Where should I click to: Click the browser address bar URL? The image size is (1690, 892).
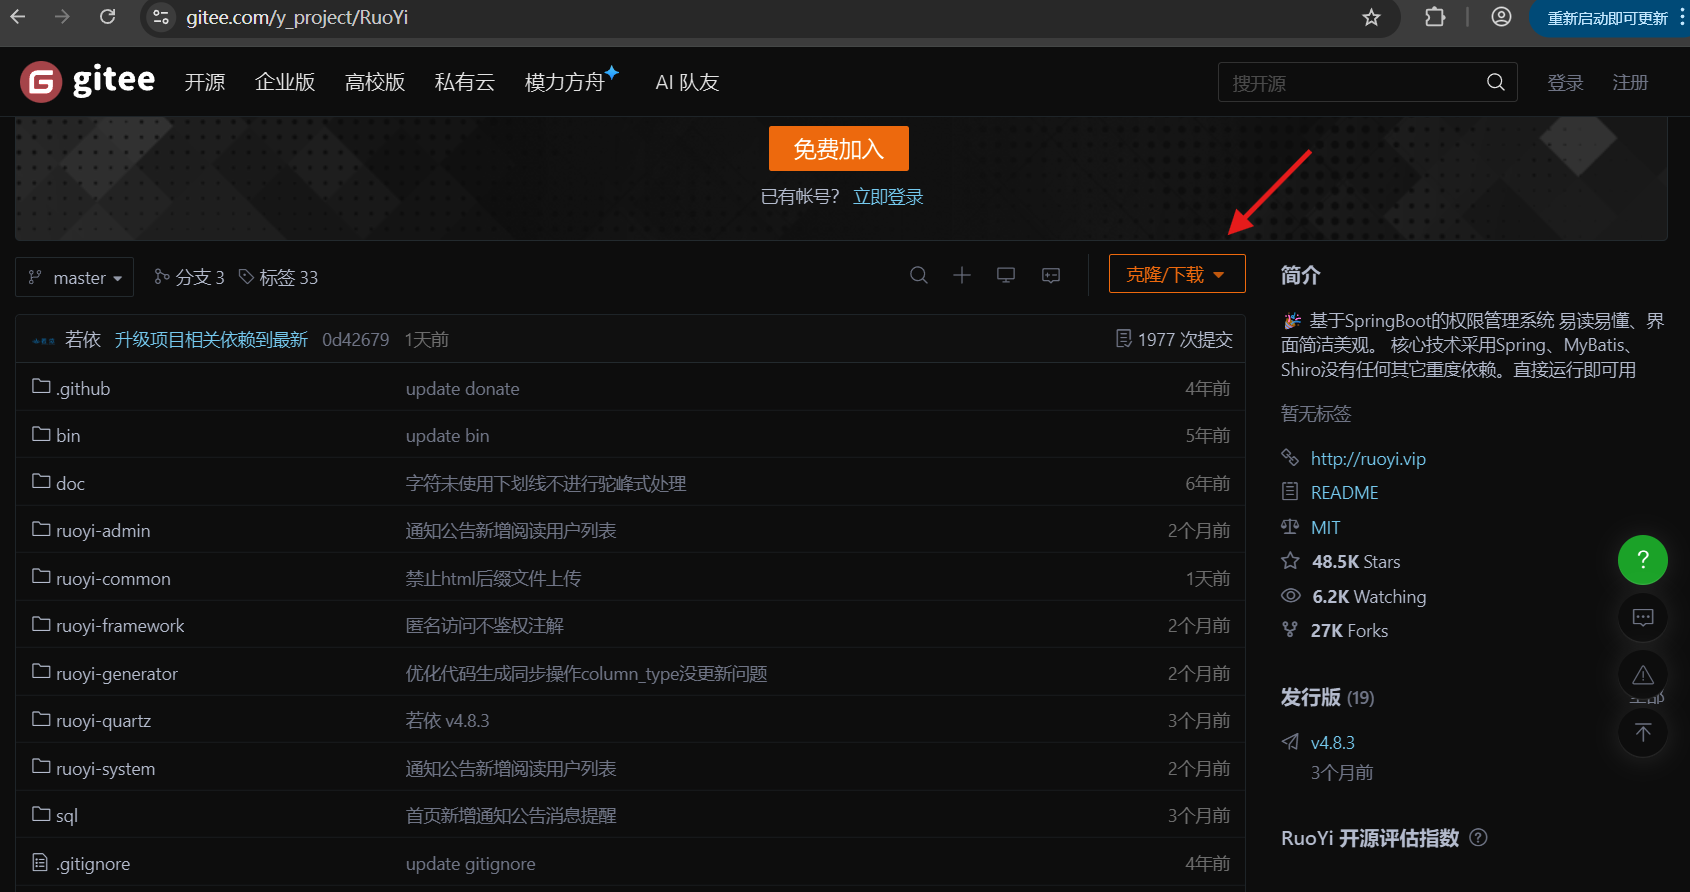pos(297,17)
